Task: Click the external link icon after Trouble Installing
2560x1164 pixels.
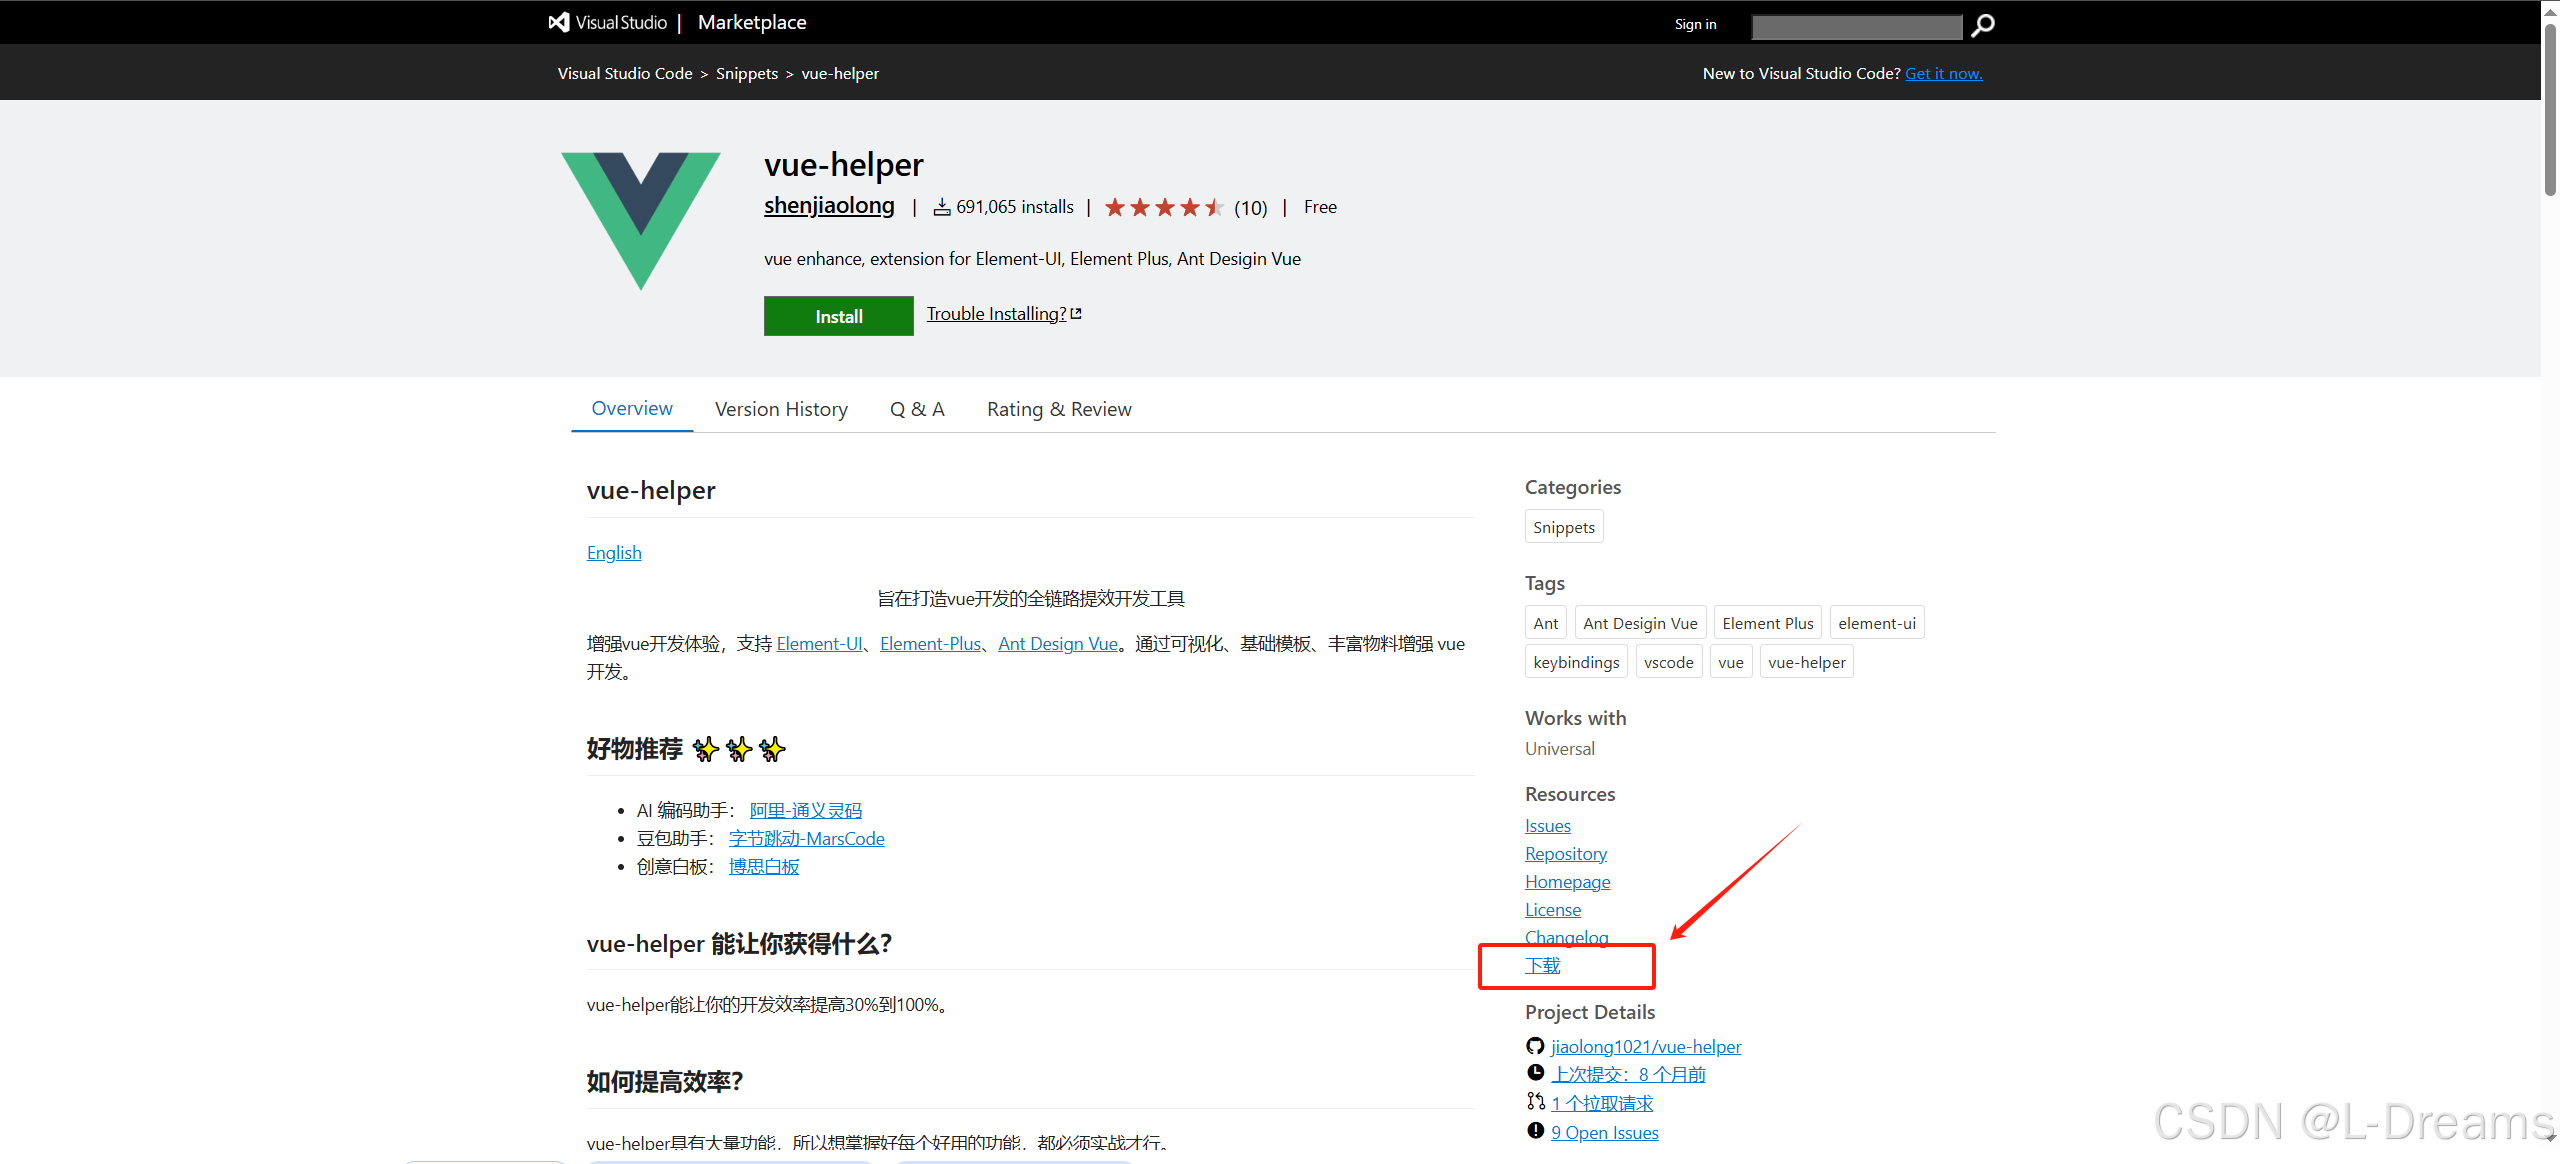Action: 1076,314
